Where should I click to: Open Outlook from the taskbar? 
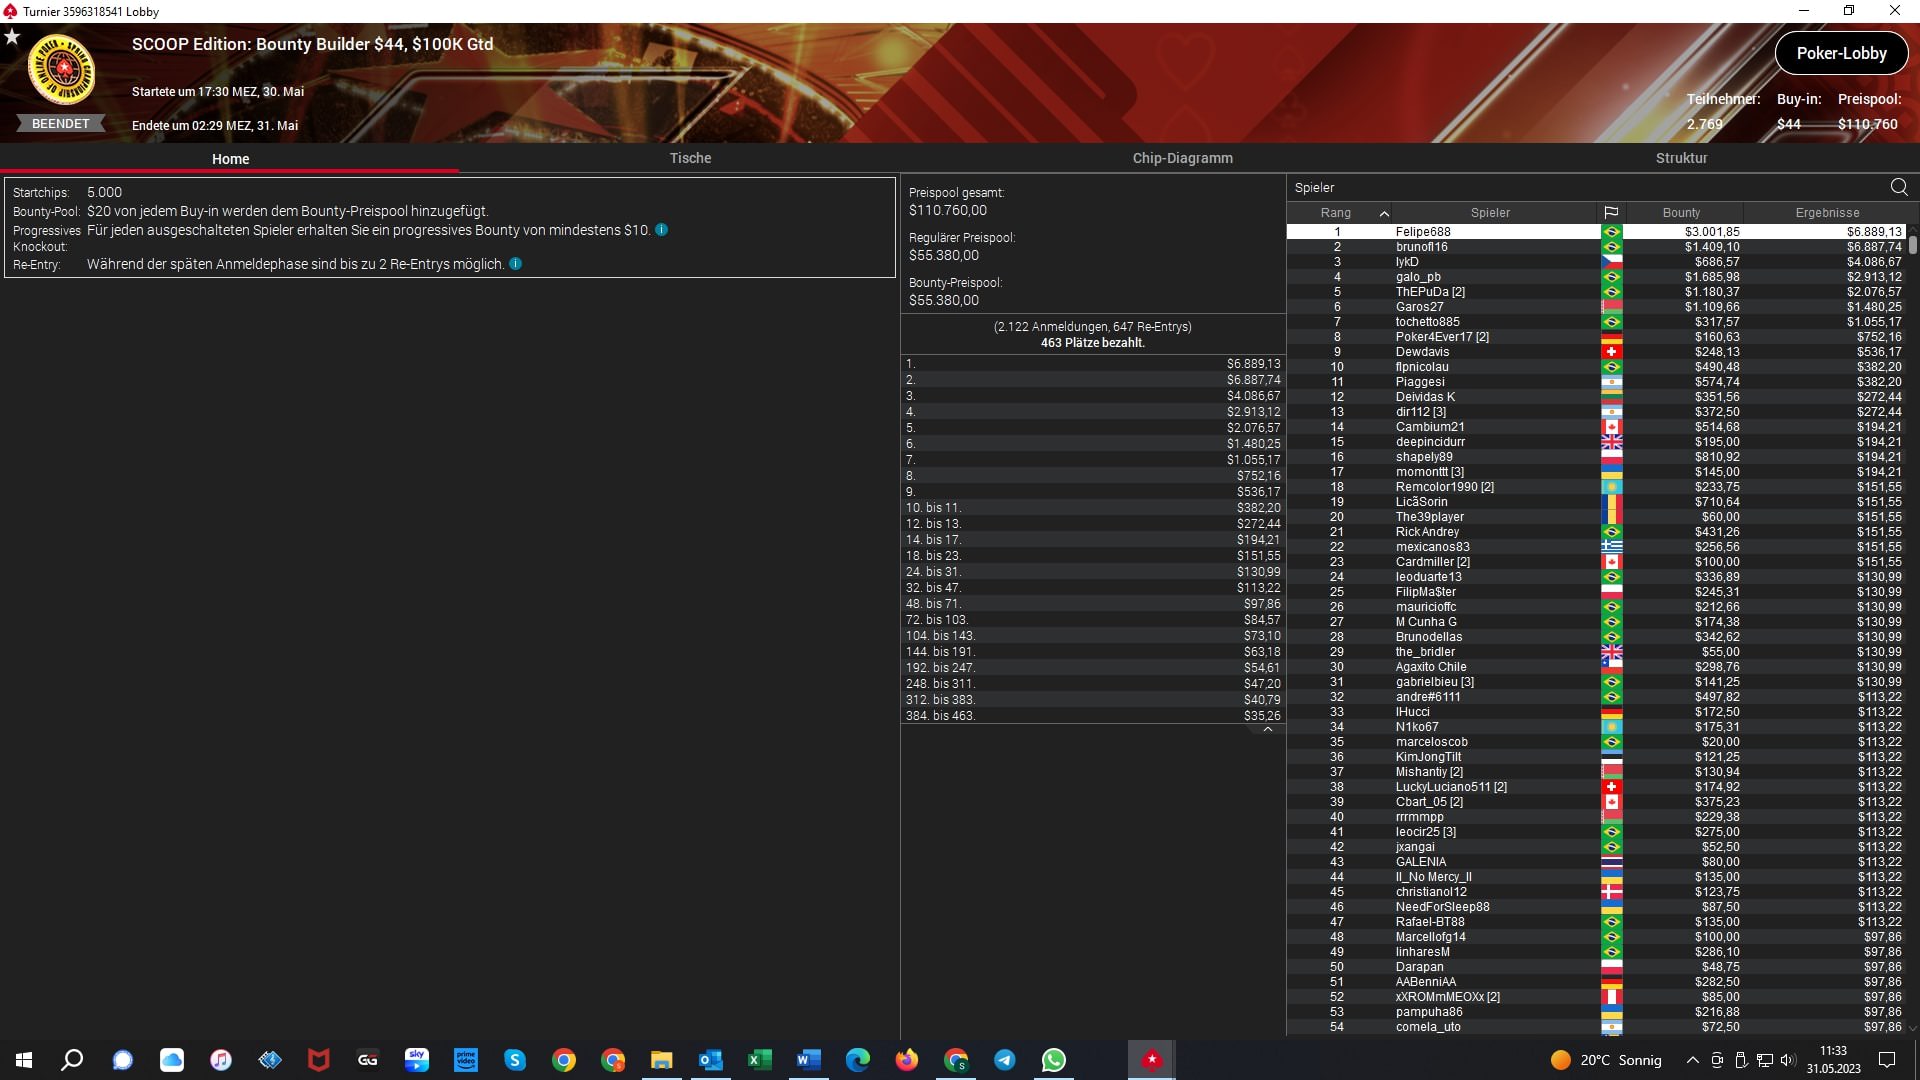coord(711,1060)
